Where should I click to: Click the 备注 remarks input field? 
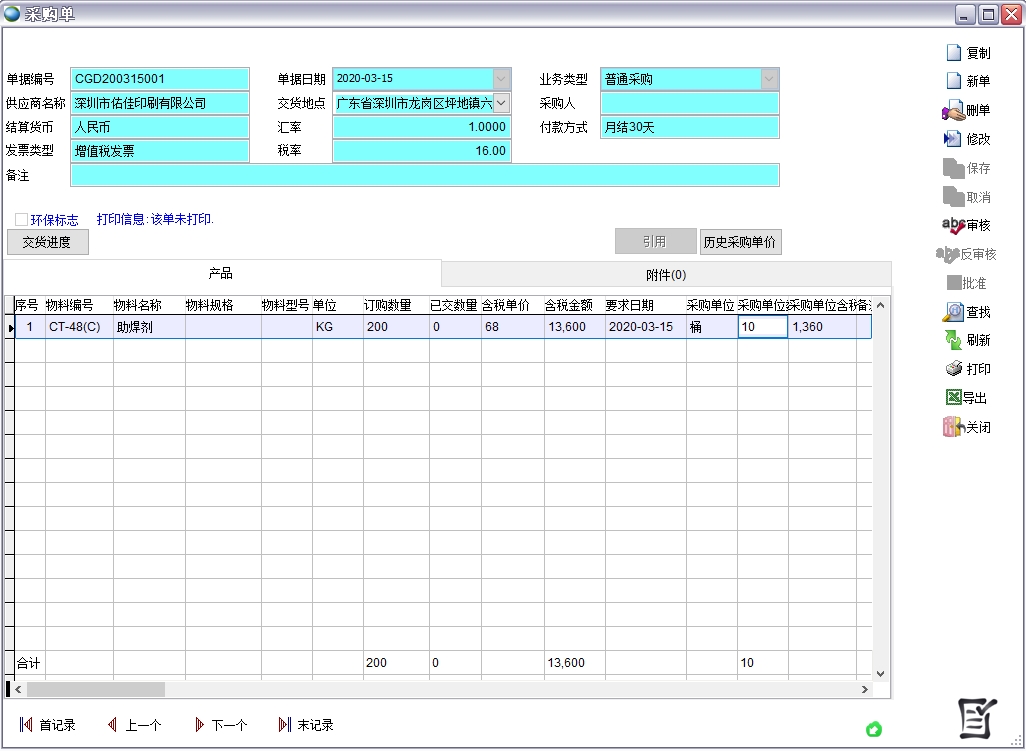click(424, 175)
